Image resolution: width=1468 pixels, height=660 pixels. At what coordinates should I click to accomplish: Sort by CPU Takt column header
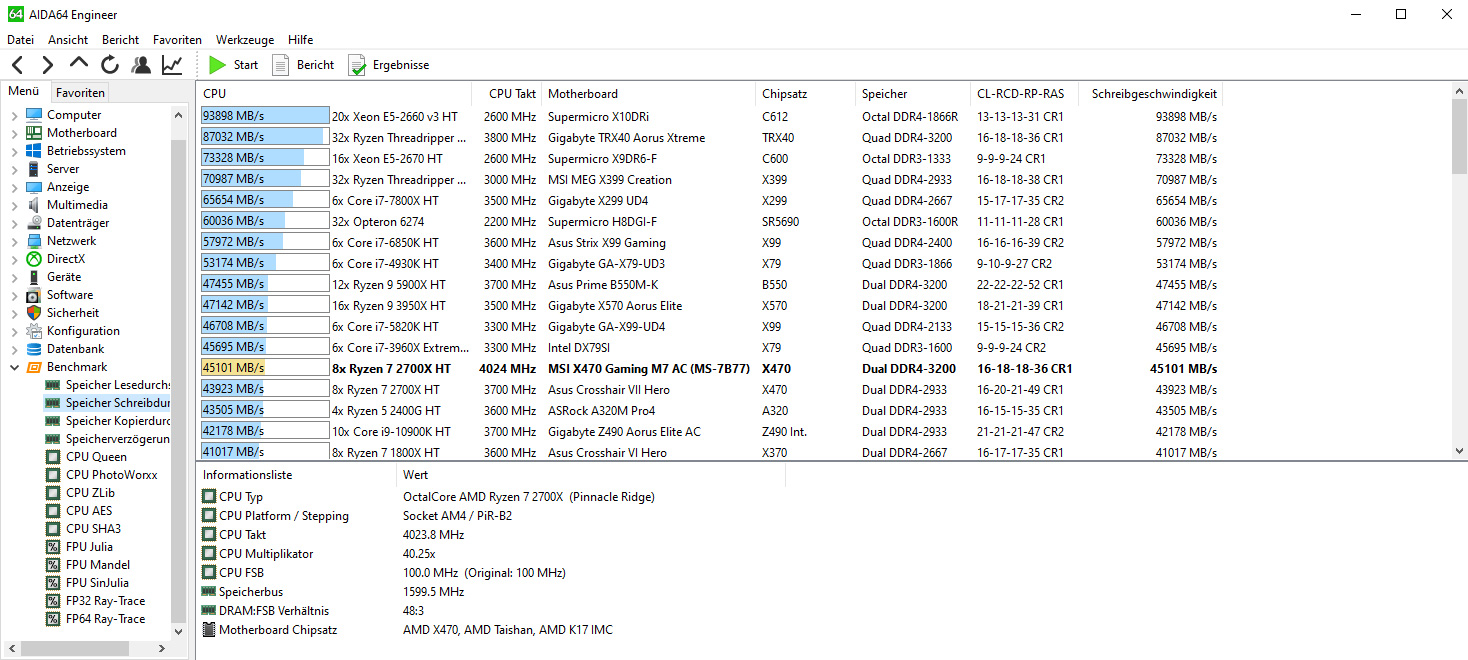(x=507, y=94)
